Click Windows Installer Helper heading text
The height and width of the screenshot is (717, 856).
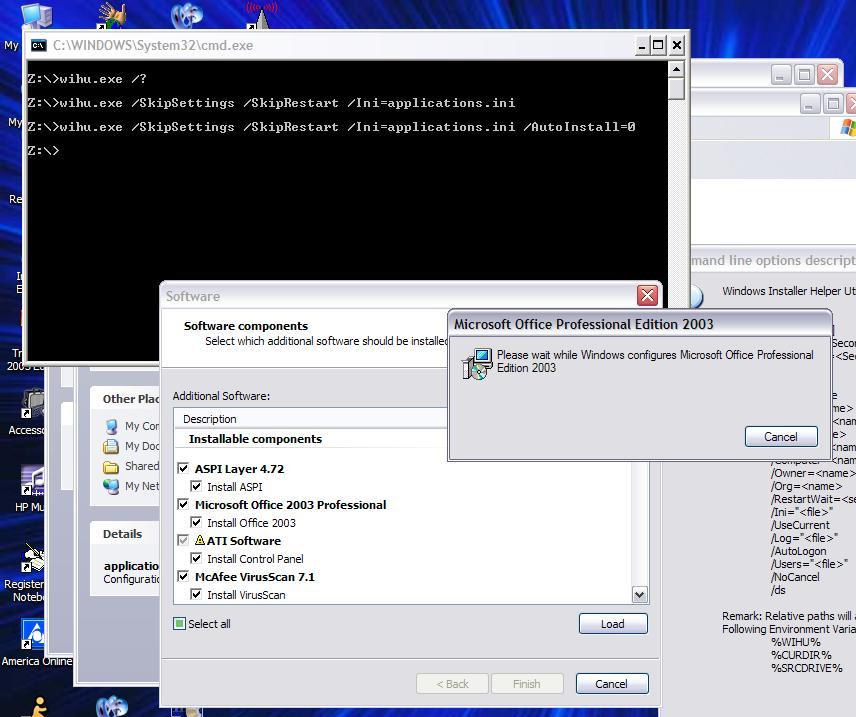(789, 291)
